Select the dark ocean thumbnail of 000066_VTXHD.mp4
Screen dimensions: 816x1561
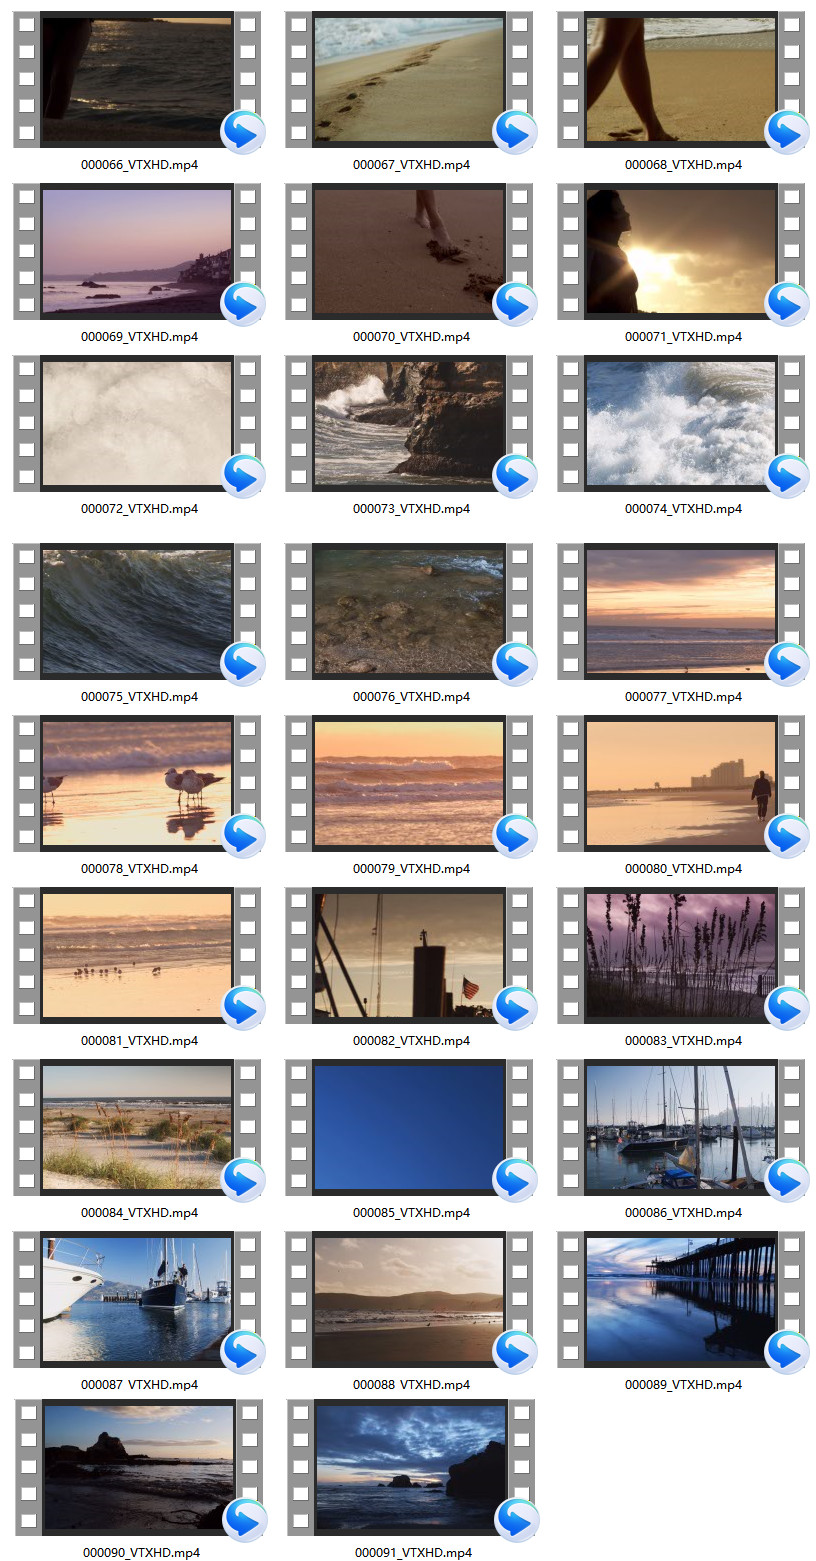137,79
